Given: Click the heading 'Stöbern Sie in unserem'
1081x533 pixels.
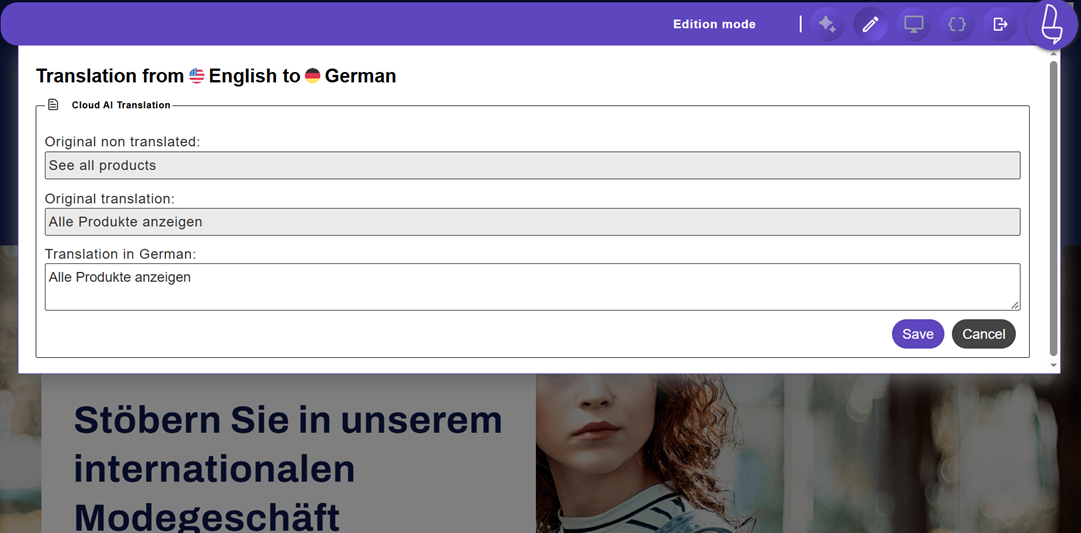Looking at the screenshot, I should (288, 419).
